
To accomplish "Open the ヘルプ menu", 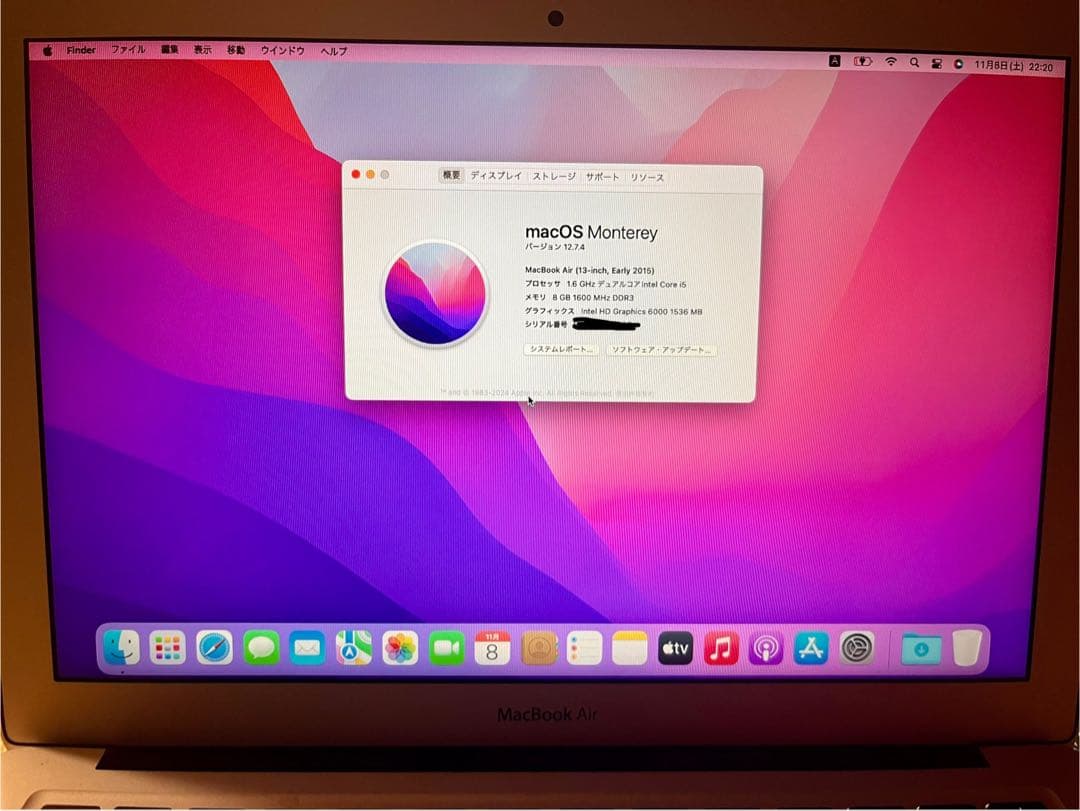I will tap(334, 49).
